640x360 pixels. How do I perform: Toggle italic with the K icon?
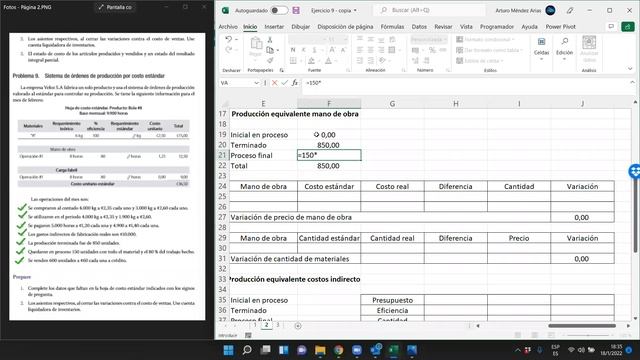[x=303, y=50]
